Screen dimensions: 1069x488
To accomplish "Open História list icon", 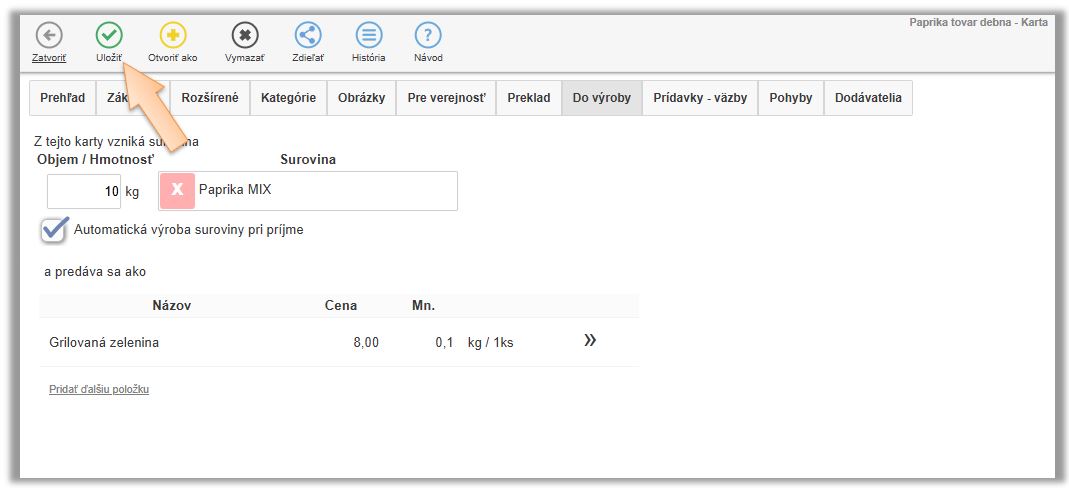I will click(x=369, y=35).
